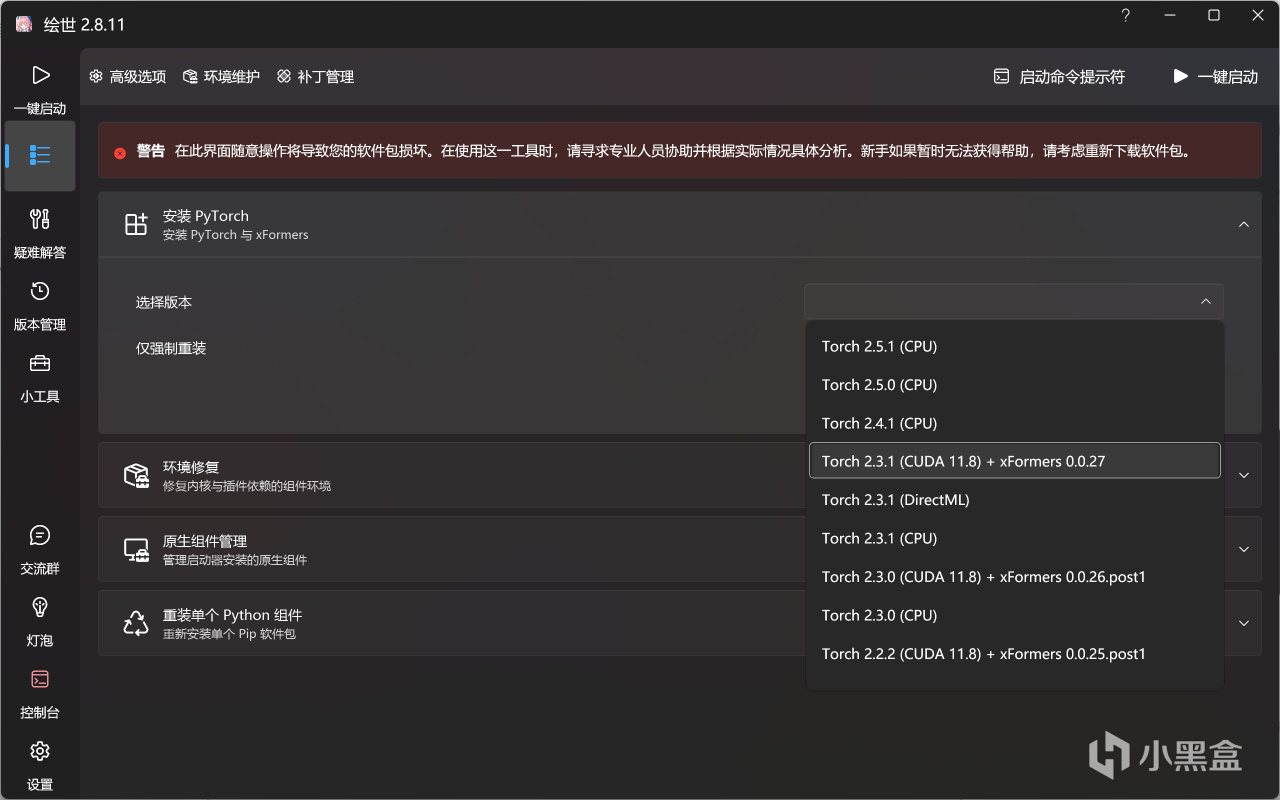
Task: Choose Torch 2.3.1 CUDA 11.8 xFormers 0.0.27
Action: [1014, 461]
